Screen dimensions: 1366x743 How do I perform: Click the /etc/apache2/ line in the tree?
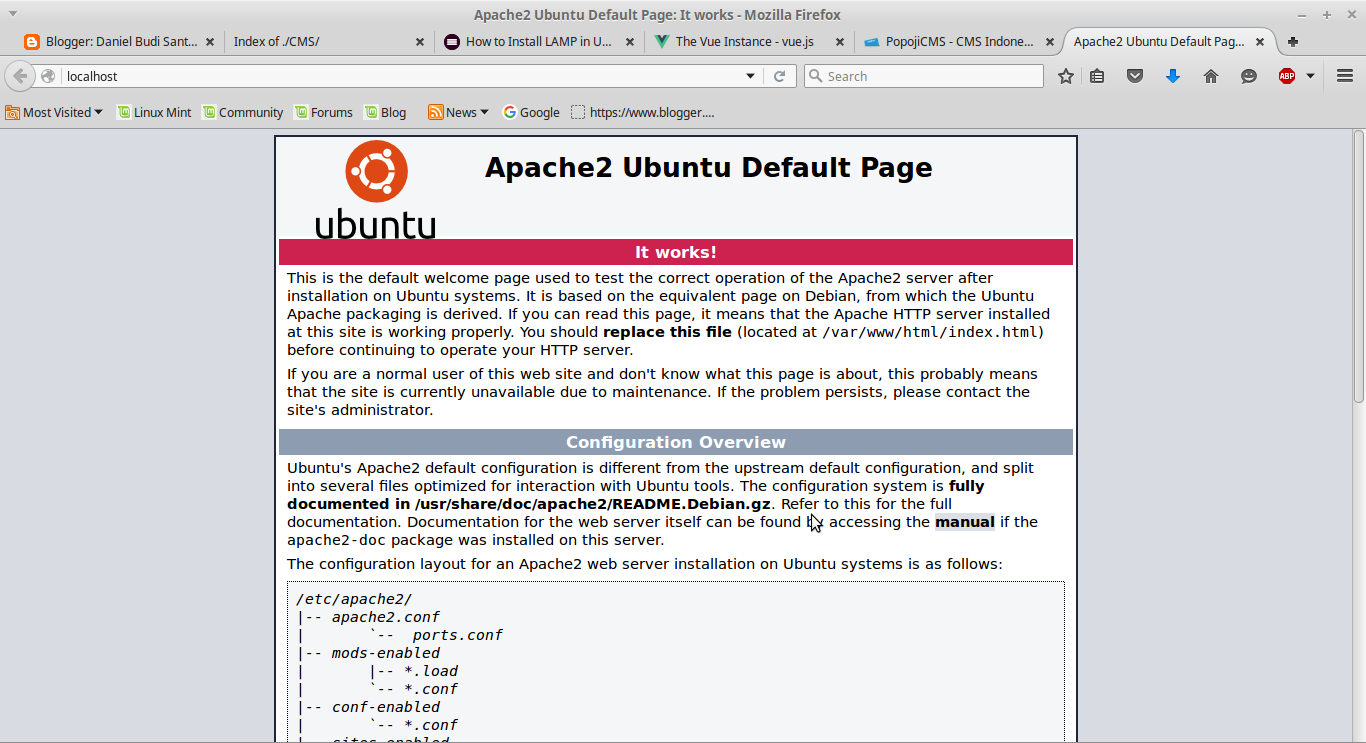pos(354,599)
